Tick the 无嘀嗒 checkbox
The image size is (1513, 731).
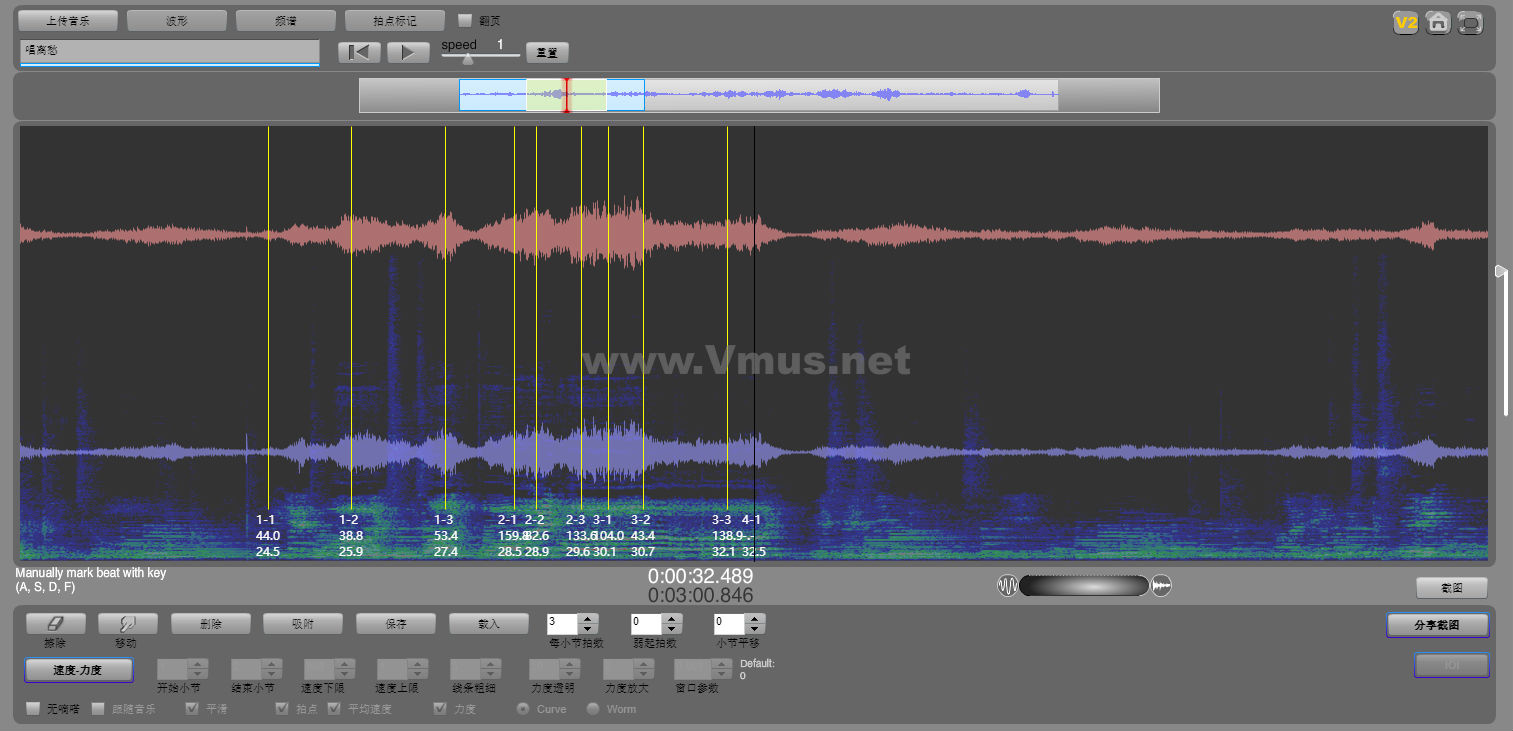[33, 709]
